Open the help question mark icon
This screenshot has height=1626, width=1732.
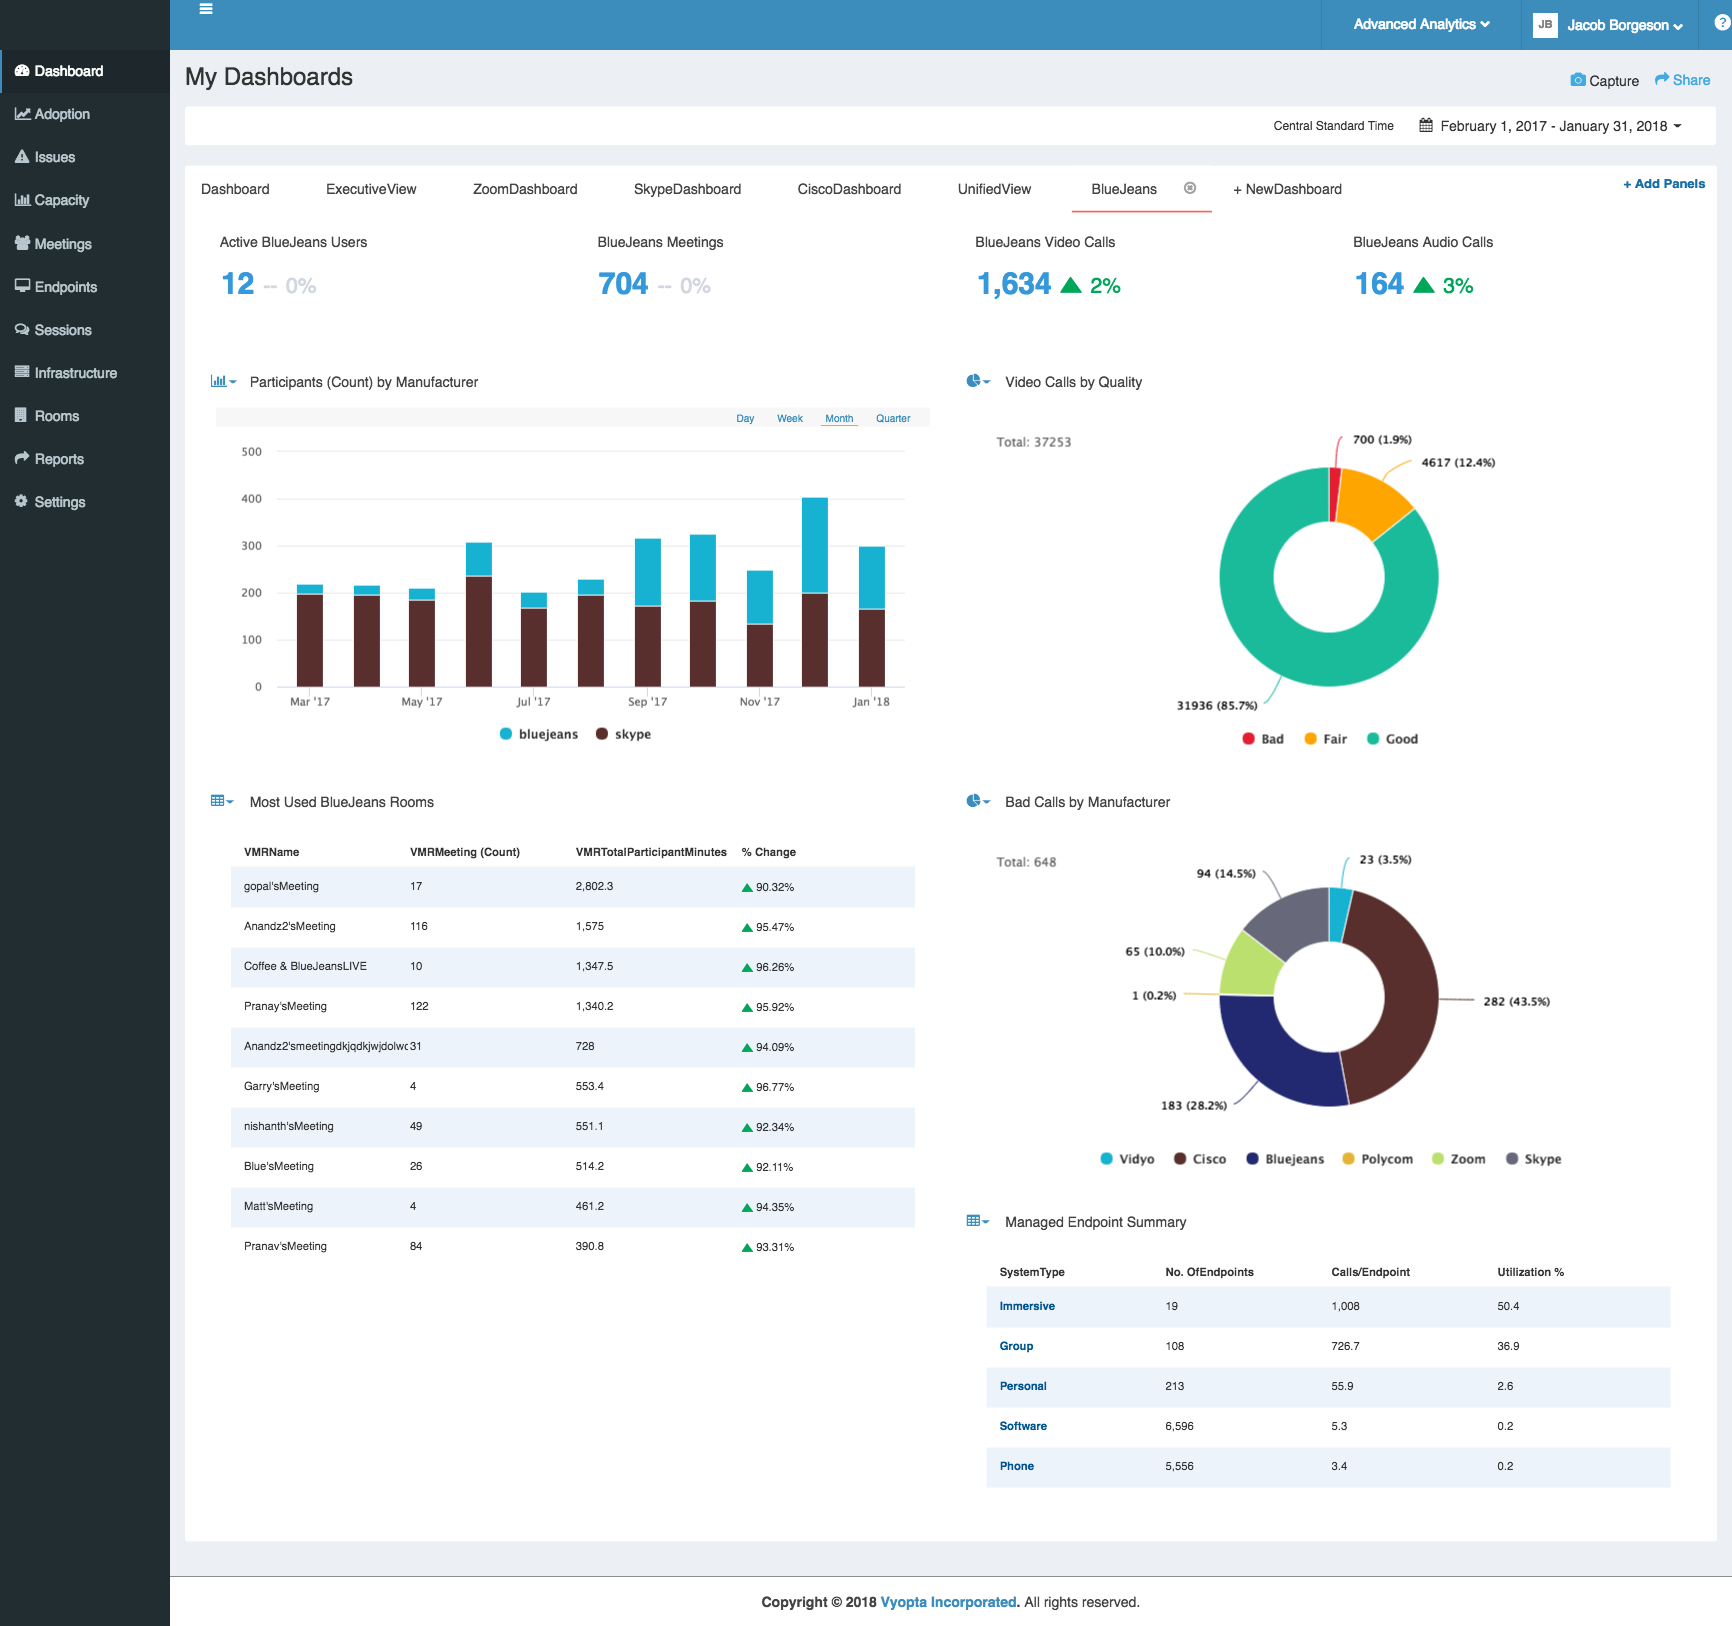(x=1722, y=23)
